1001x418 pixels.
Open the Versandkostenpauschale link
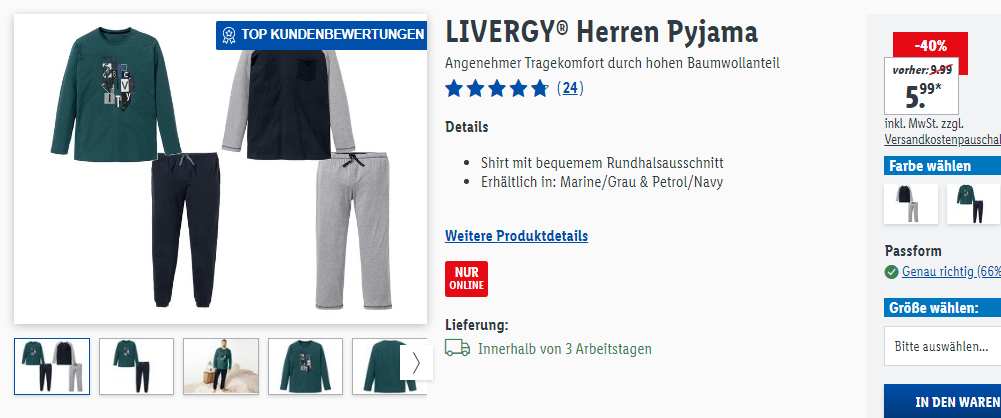(x=942, y=140)
